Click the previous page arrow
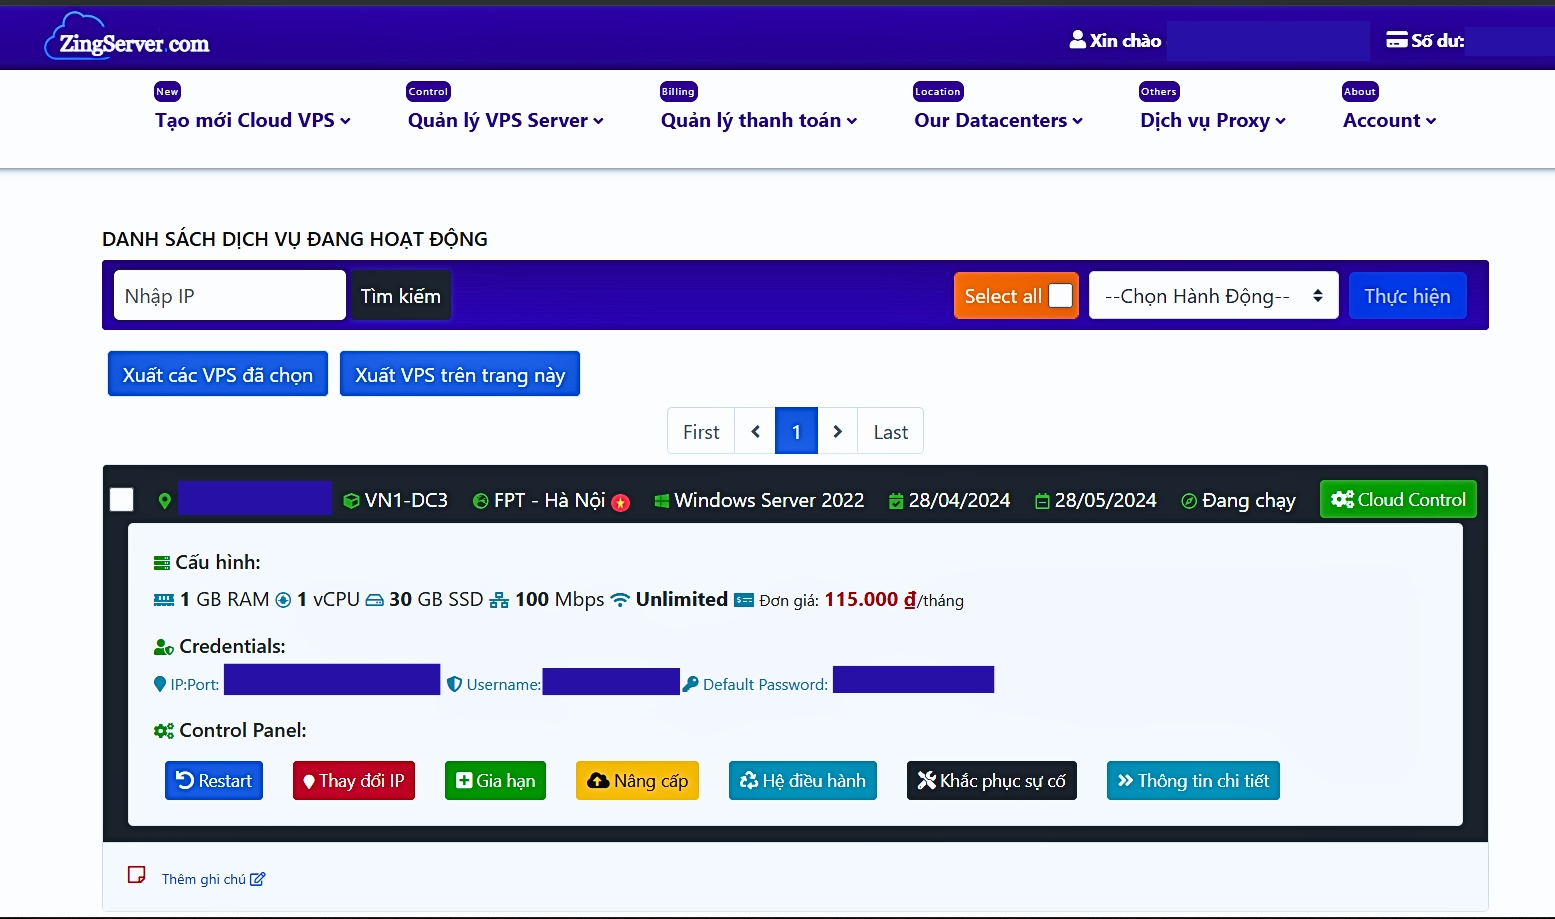Image resolution: width=1555 pixels, height=919 pixels. pyautogui.click(x=755, y=431)
